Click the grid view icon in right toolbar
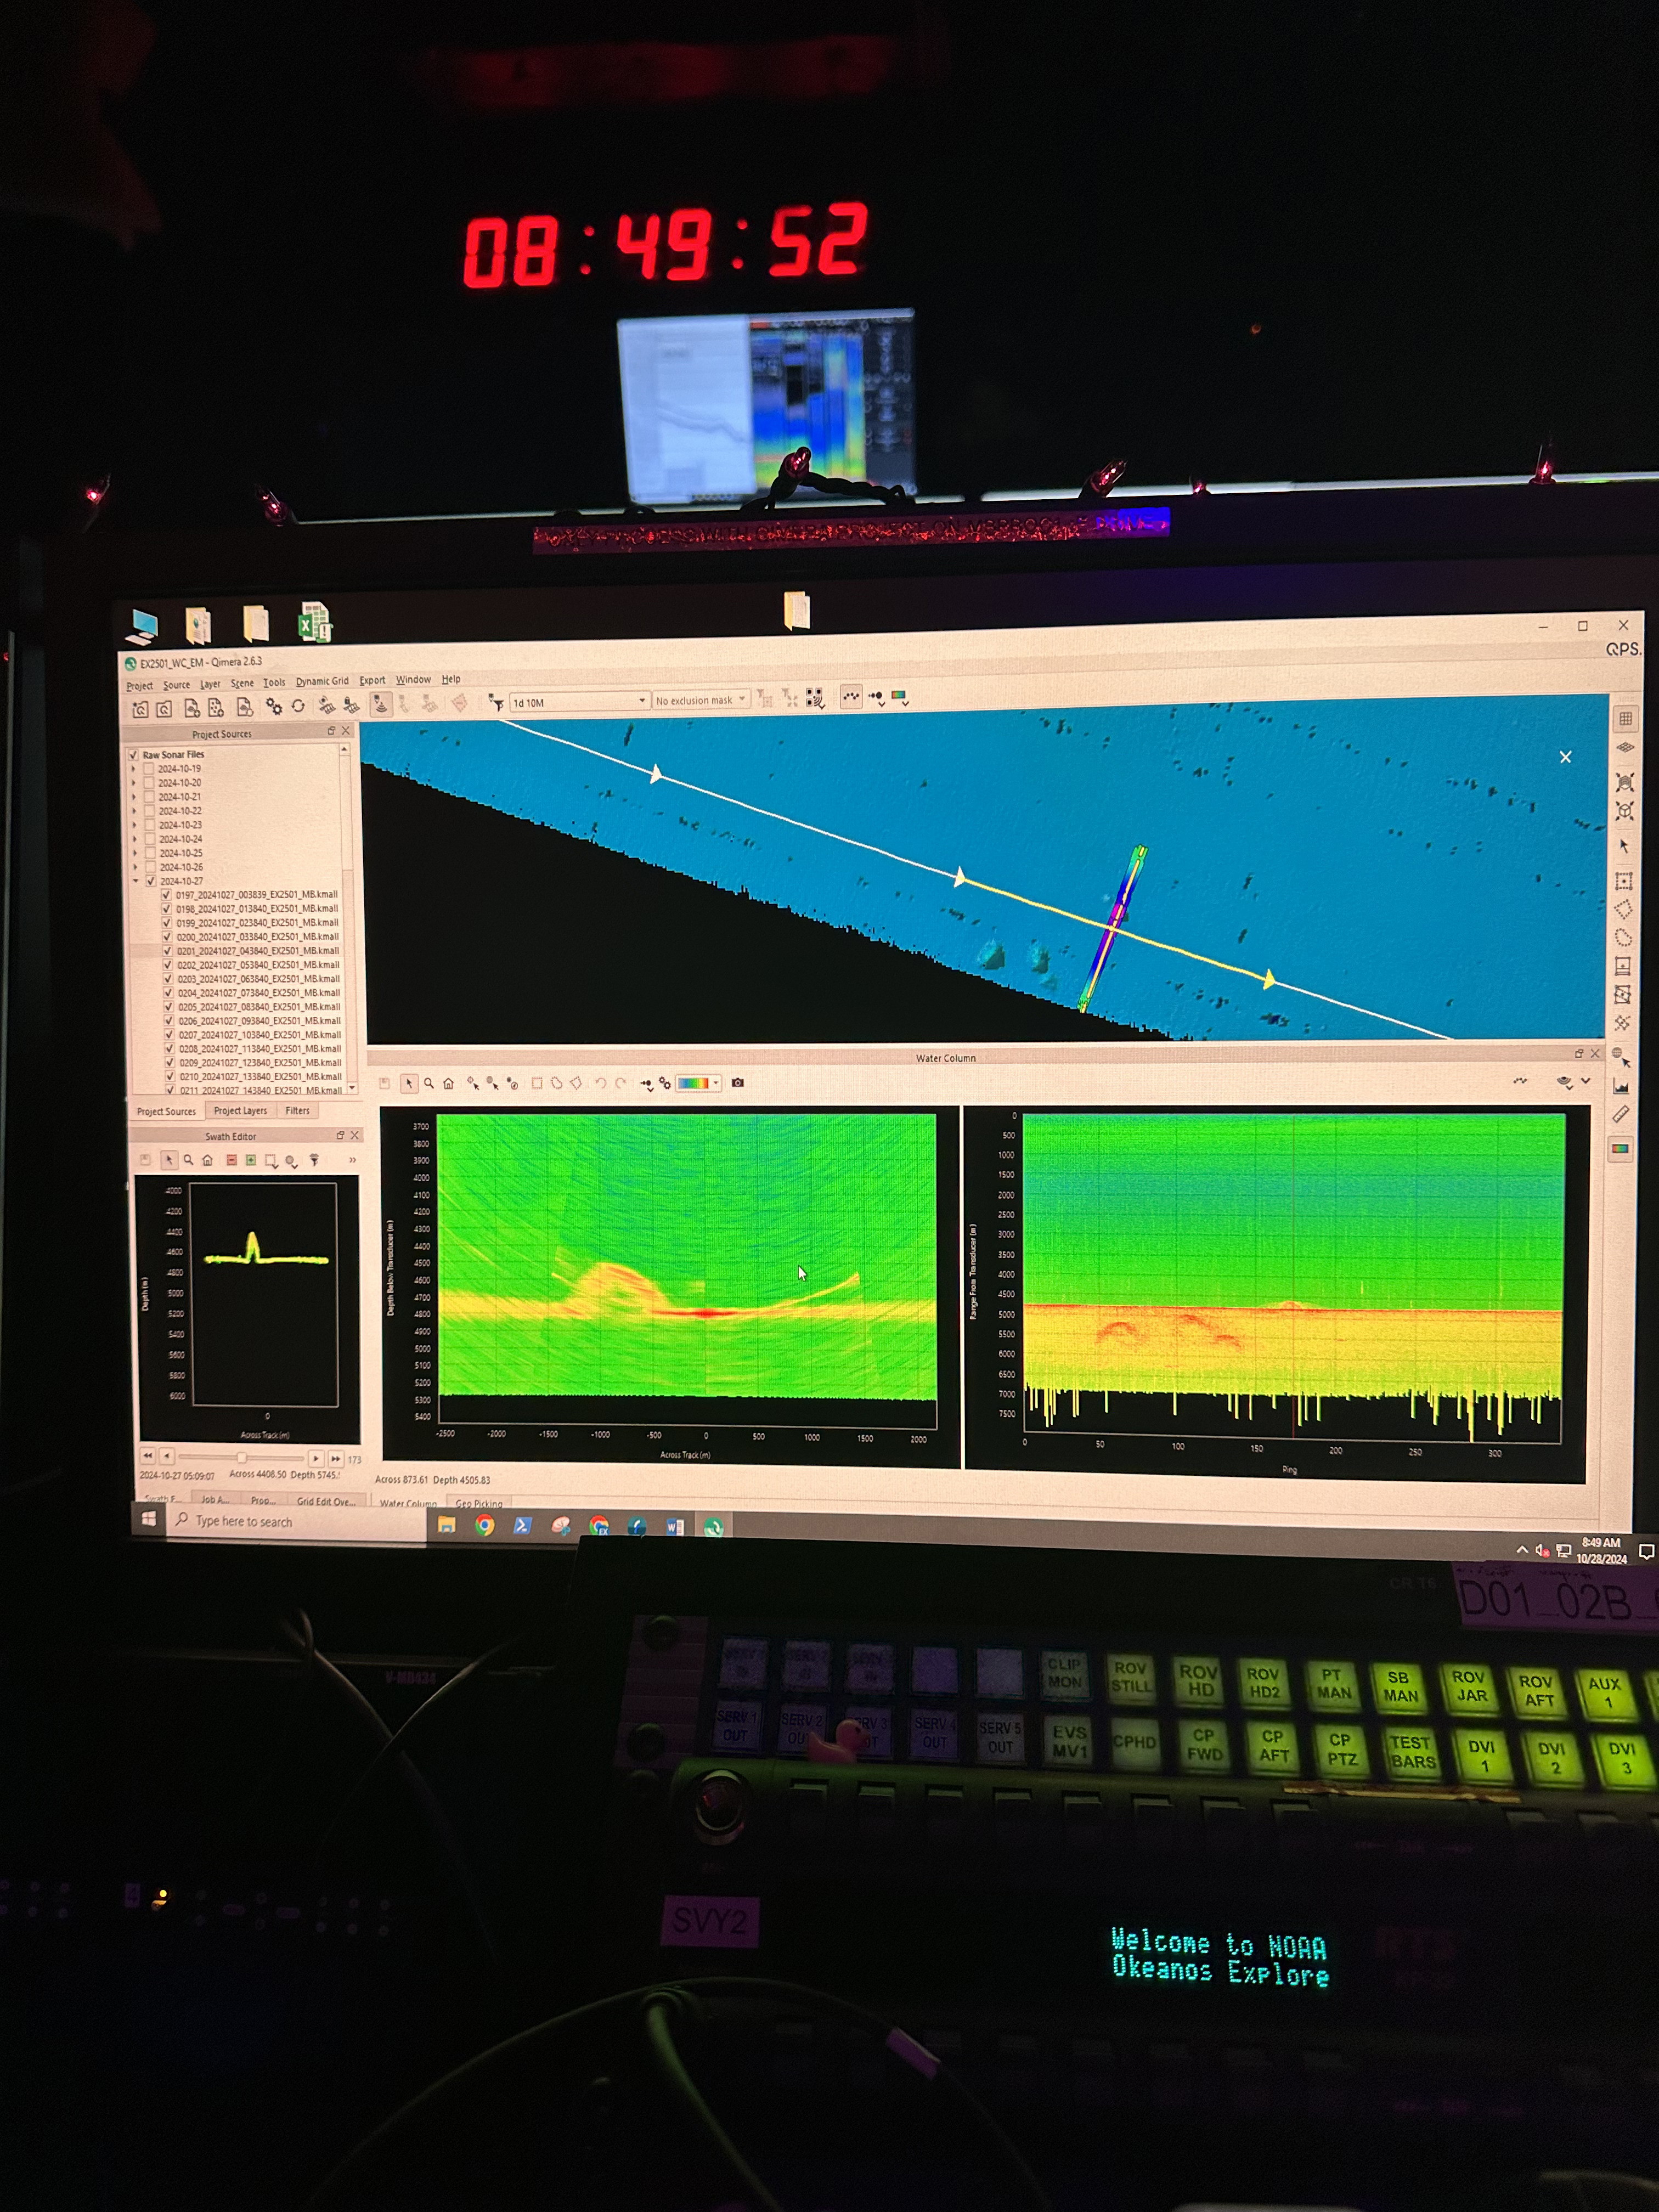Image resolution: width=1659 pixels, height=2212 pixels. pos(1626,719)
